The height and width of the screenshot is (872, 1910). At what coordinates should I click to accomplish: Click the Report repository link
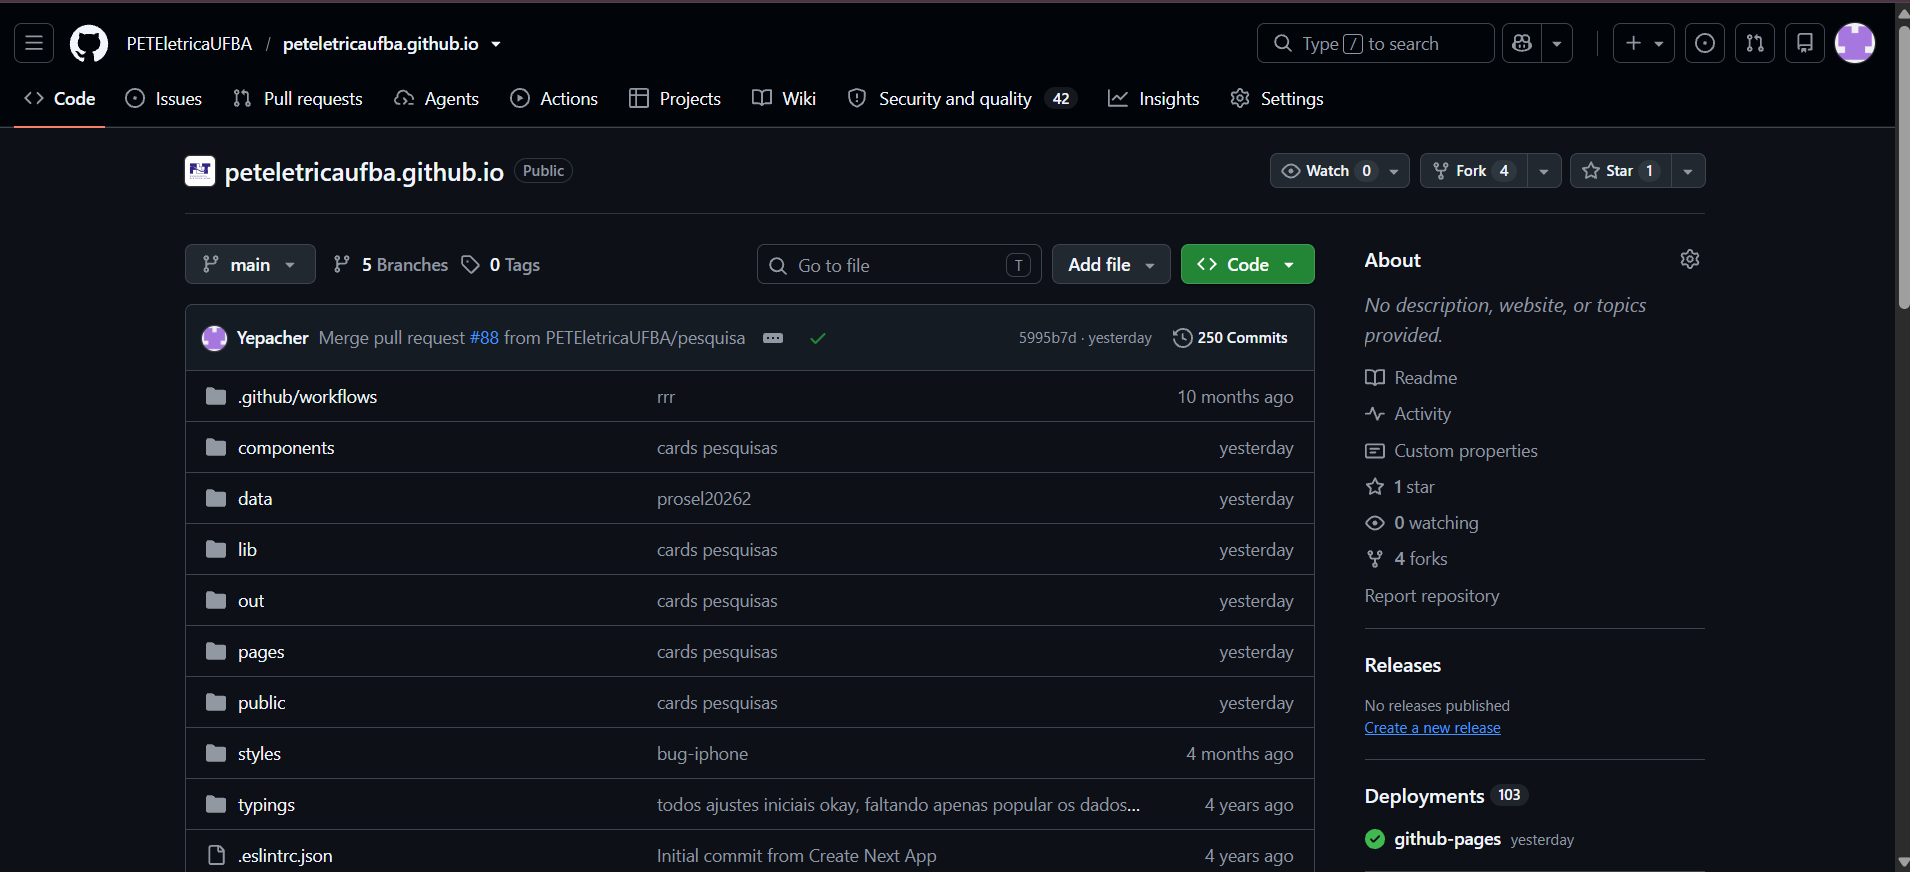pos(1432,595)
